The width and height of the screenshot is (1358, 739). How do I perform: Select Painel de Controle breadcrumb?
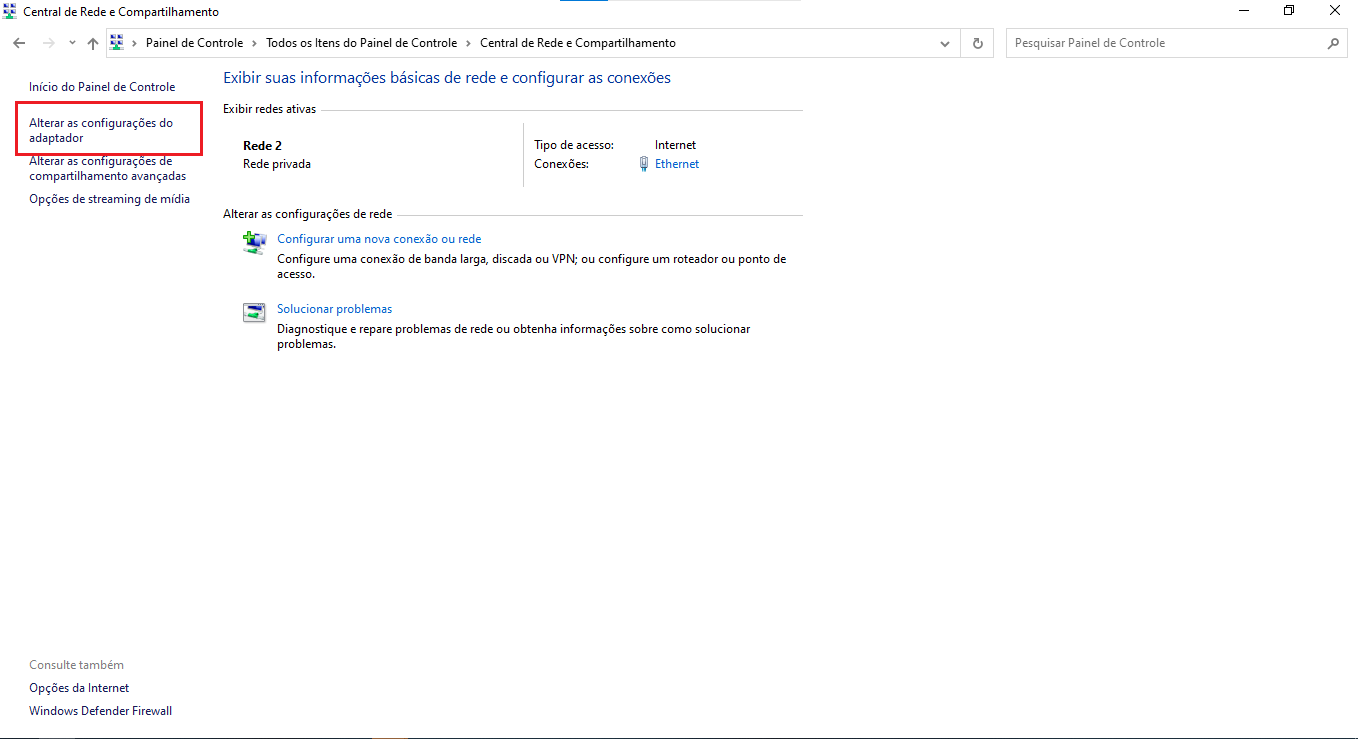tap(194, 43)
